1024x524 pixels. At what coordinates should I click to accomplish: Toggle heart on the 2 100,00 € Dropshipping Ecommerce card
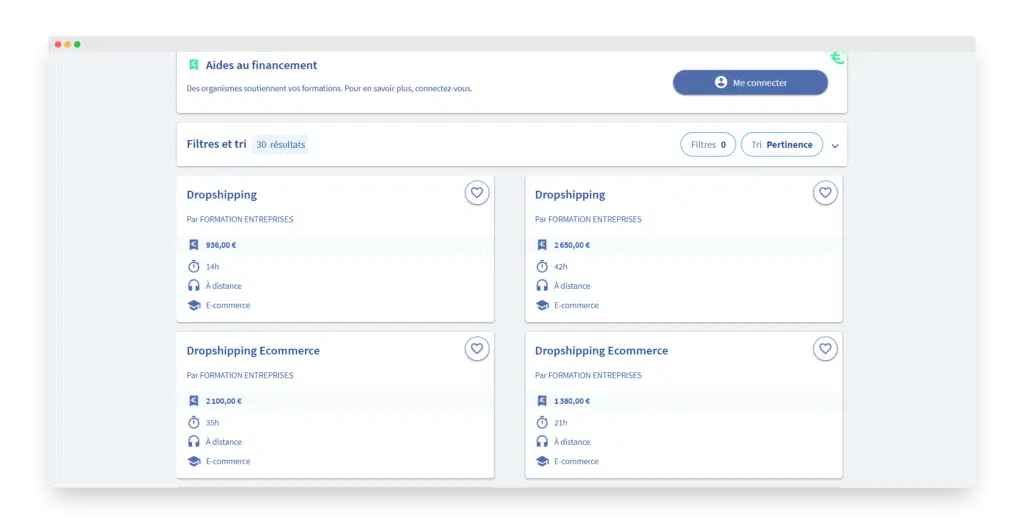tap(477, 349)
